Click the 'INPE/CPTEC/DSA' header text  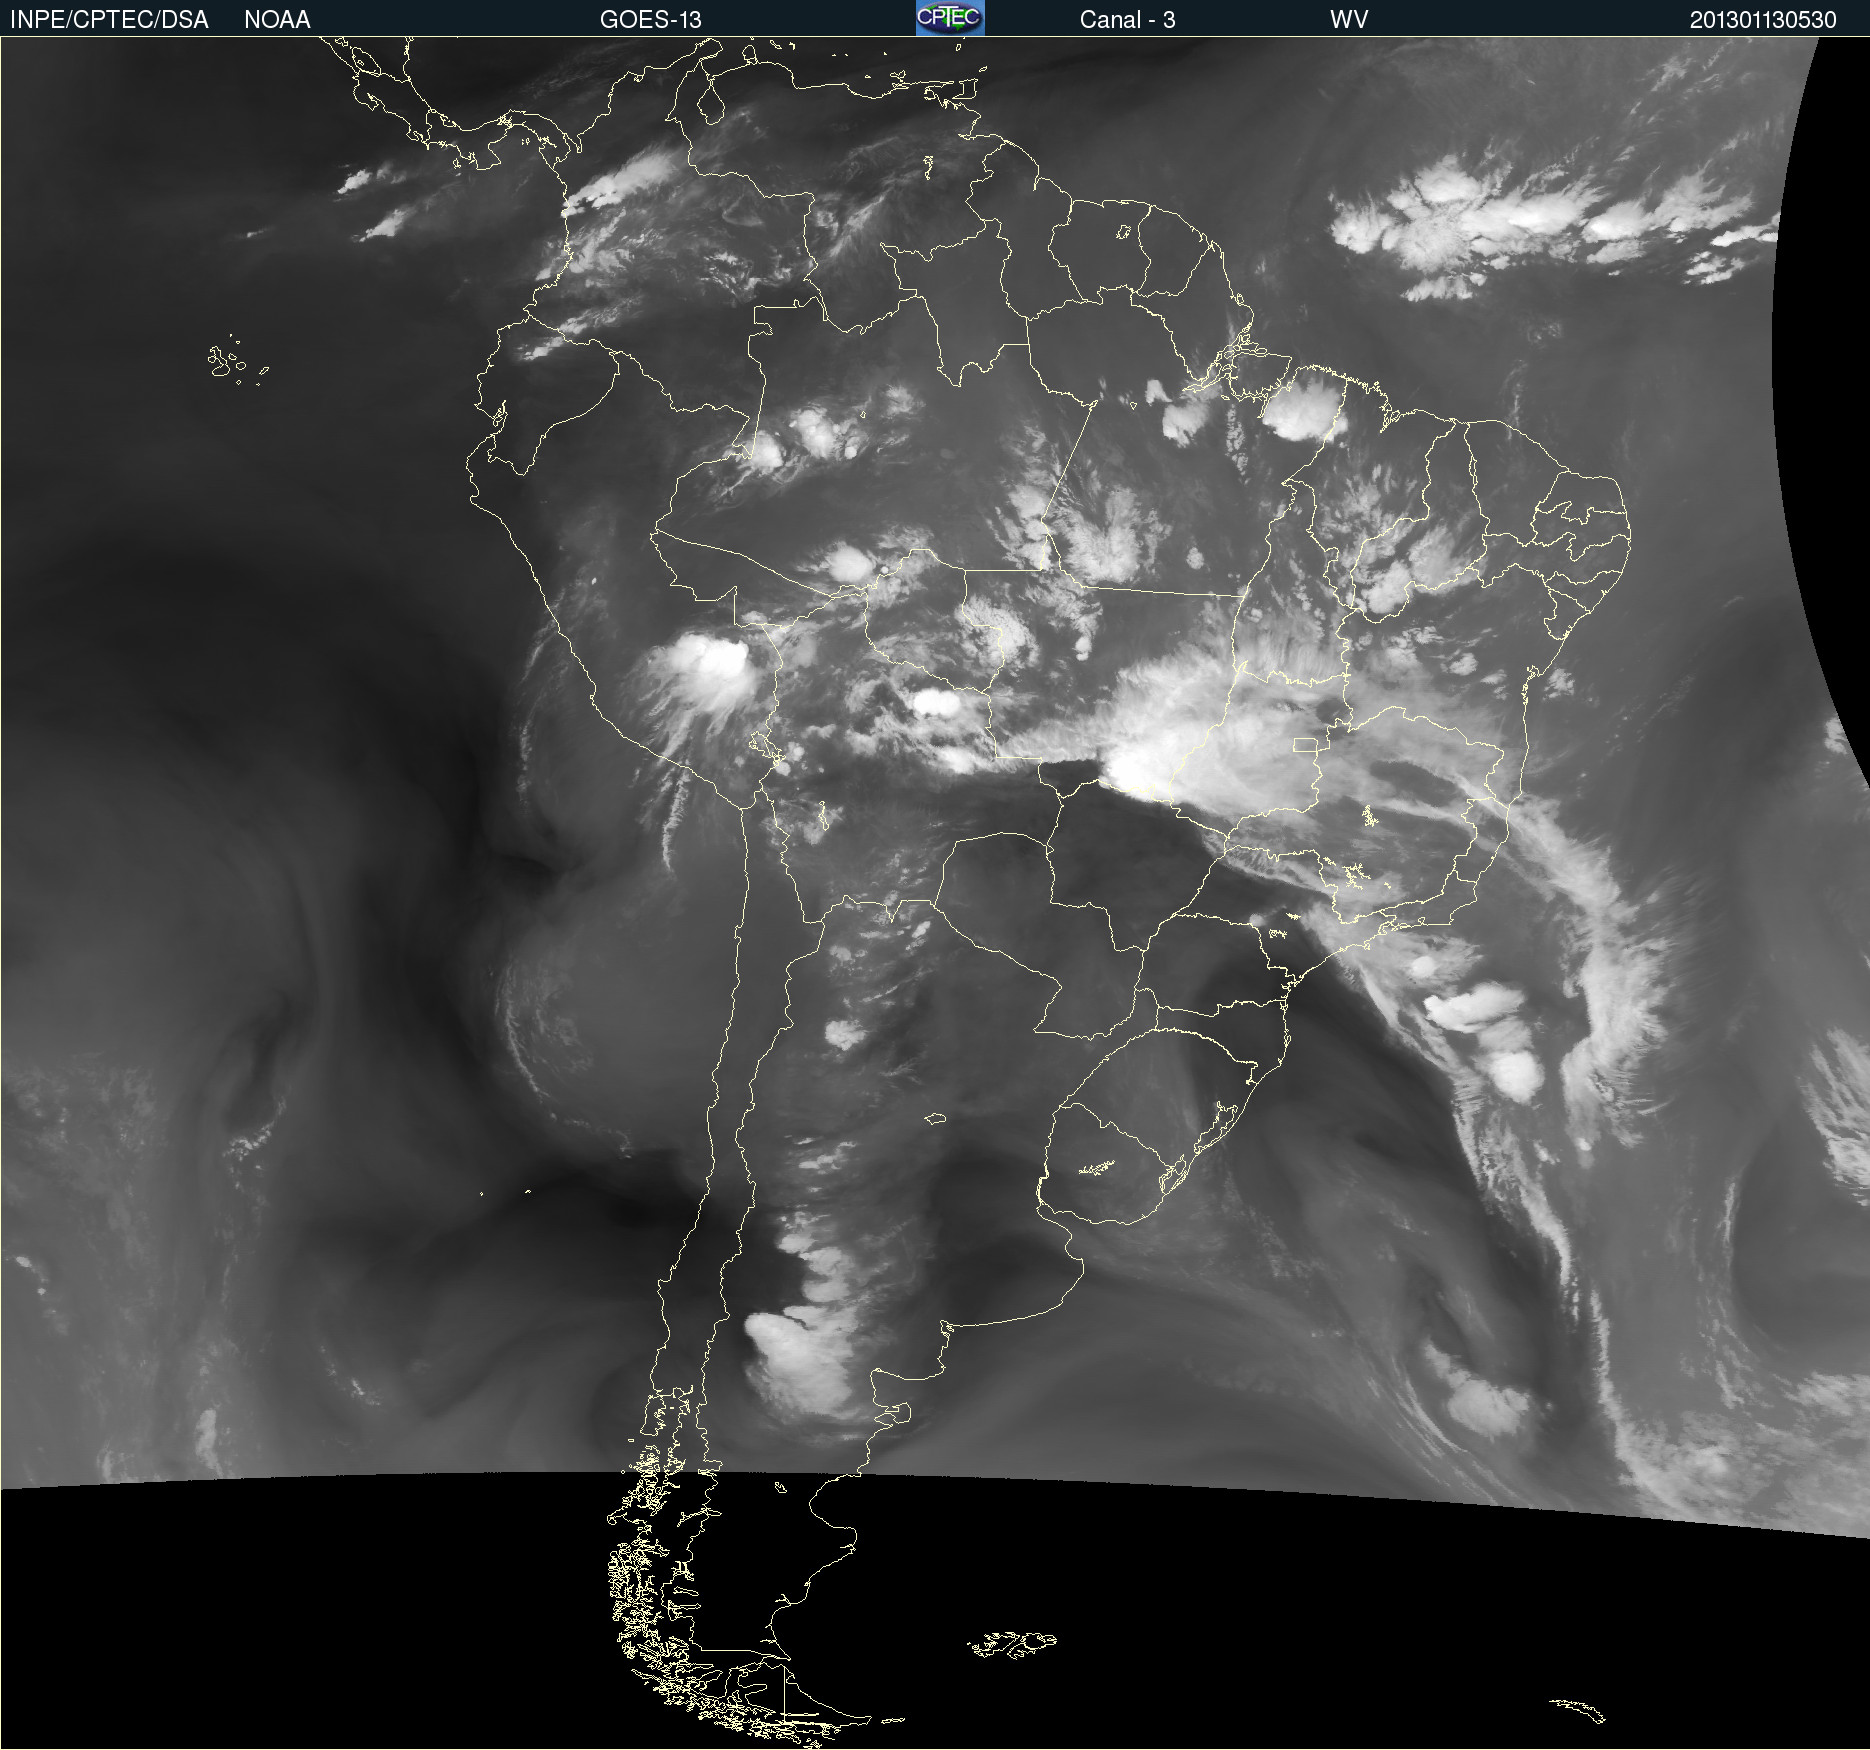(x=109, y=20)
